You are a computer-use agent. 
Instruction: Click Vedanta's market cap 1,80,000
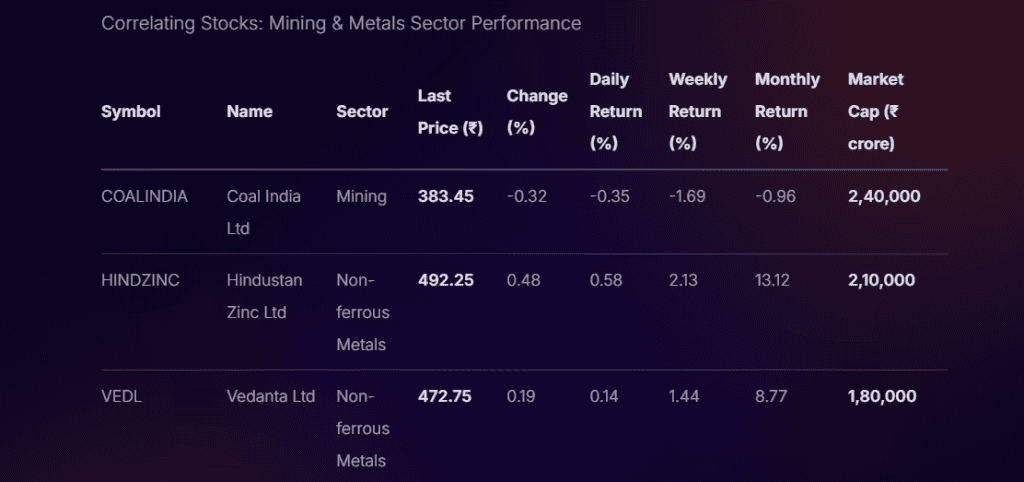coord(882,396)
